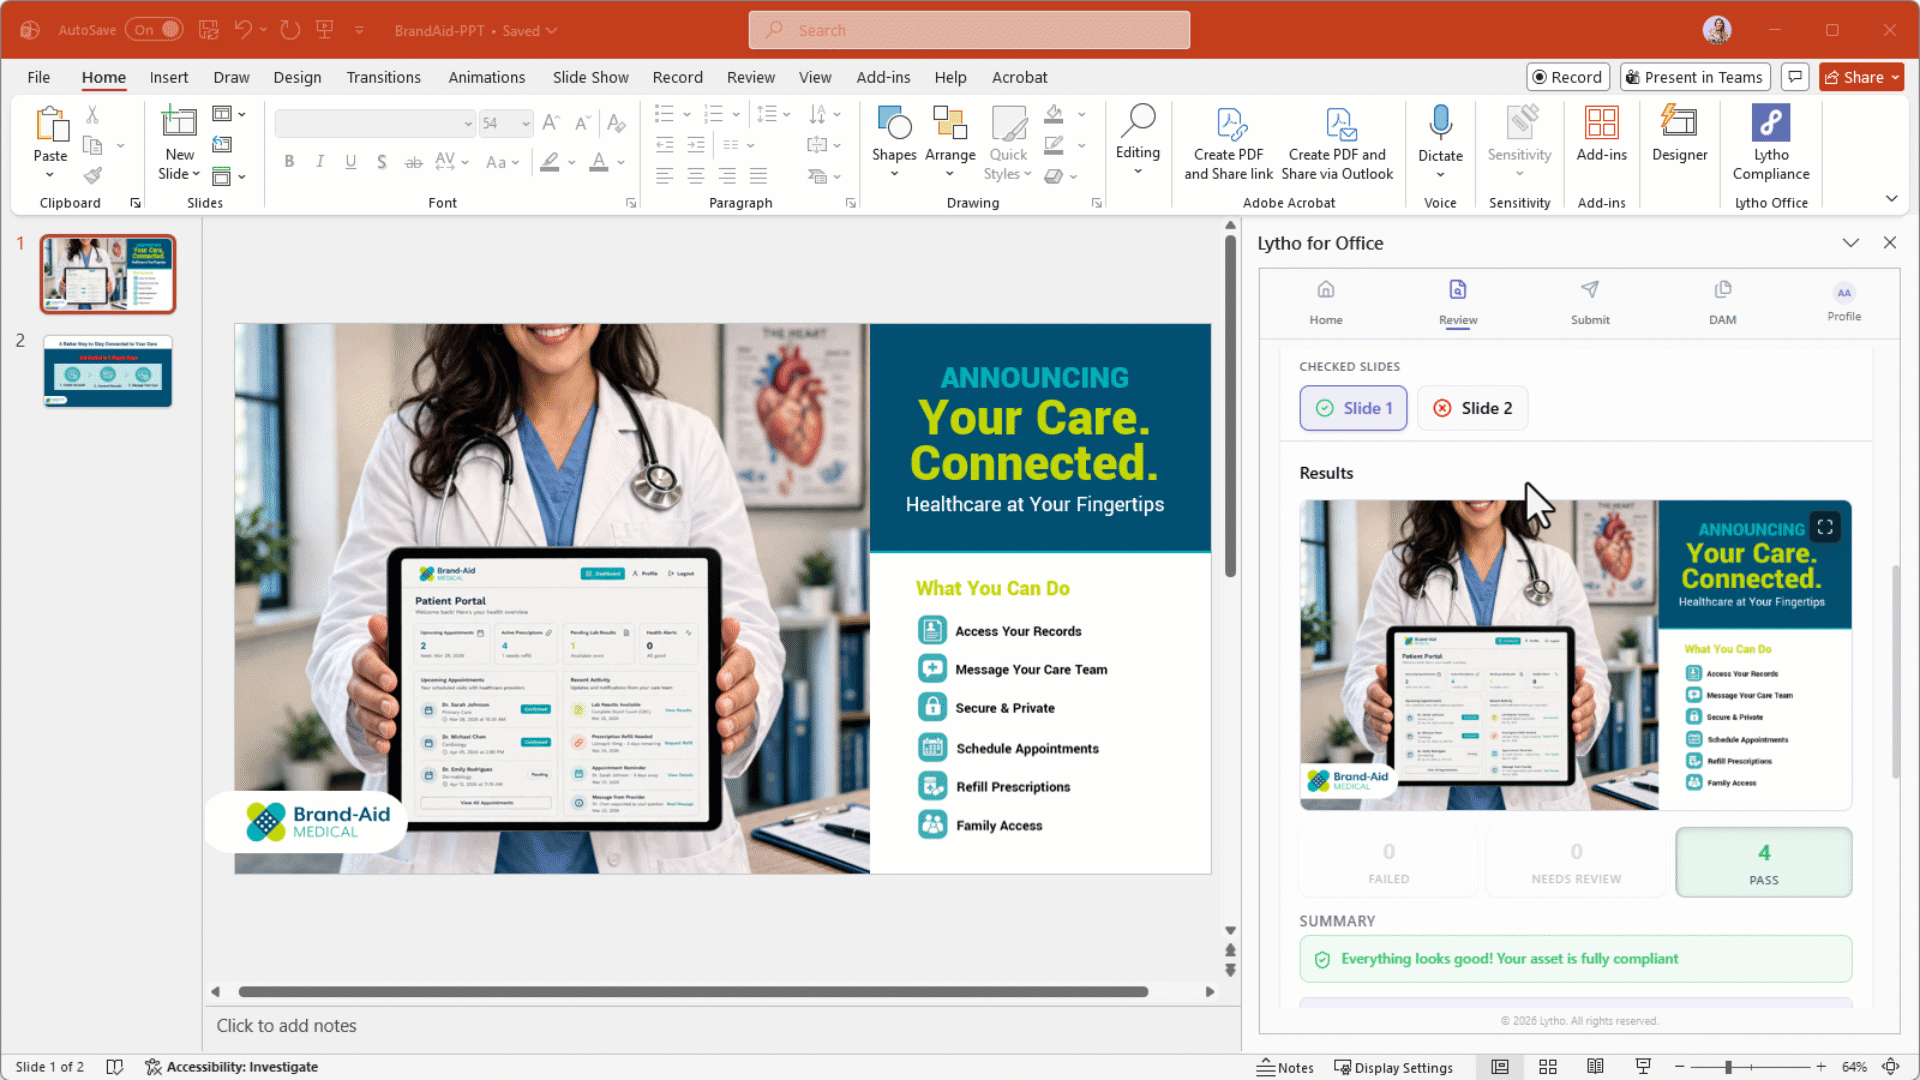The height and width of the screenshot is (1080, 1920).
Task: Collapse the Lytho for Office pane chevron
Action: pos(1851,243)
